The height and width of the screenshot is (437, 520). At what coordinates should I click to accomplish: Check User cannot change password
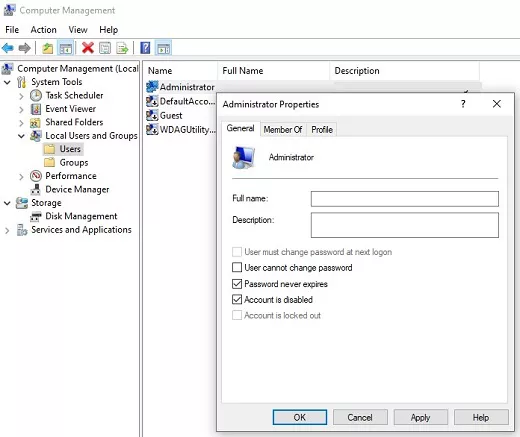(x=237, y=267)
